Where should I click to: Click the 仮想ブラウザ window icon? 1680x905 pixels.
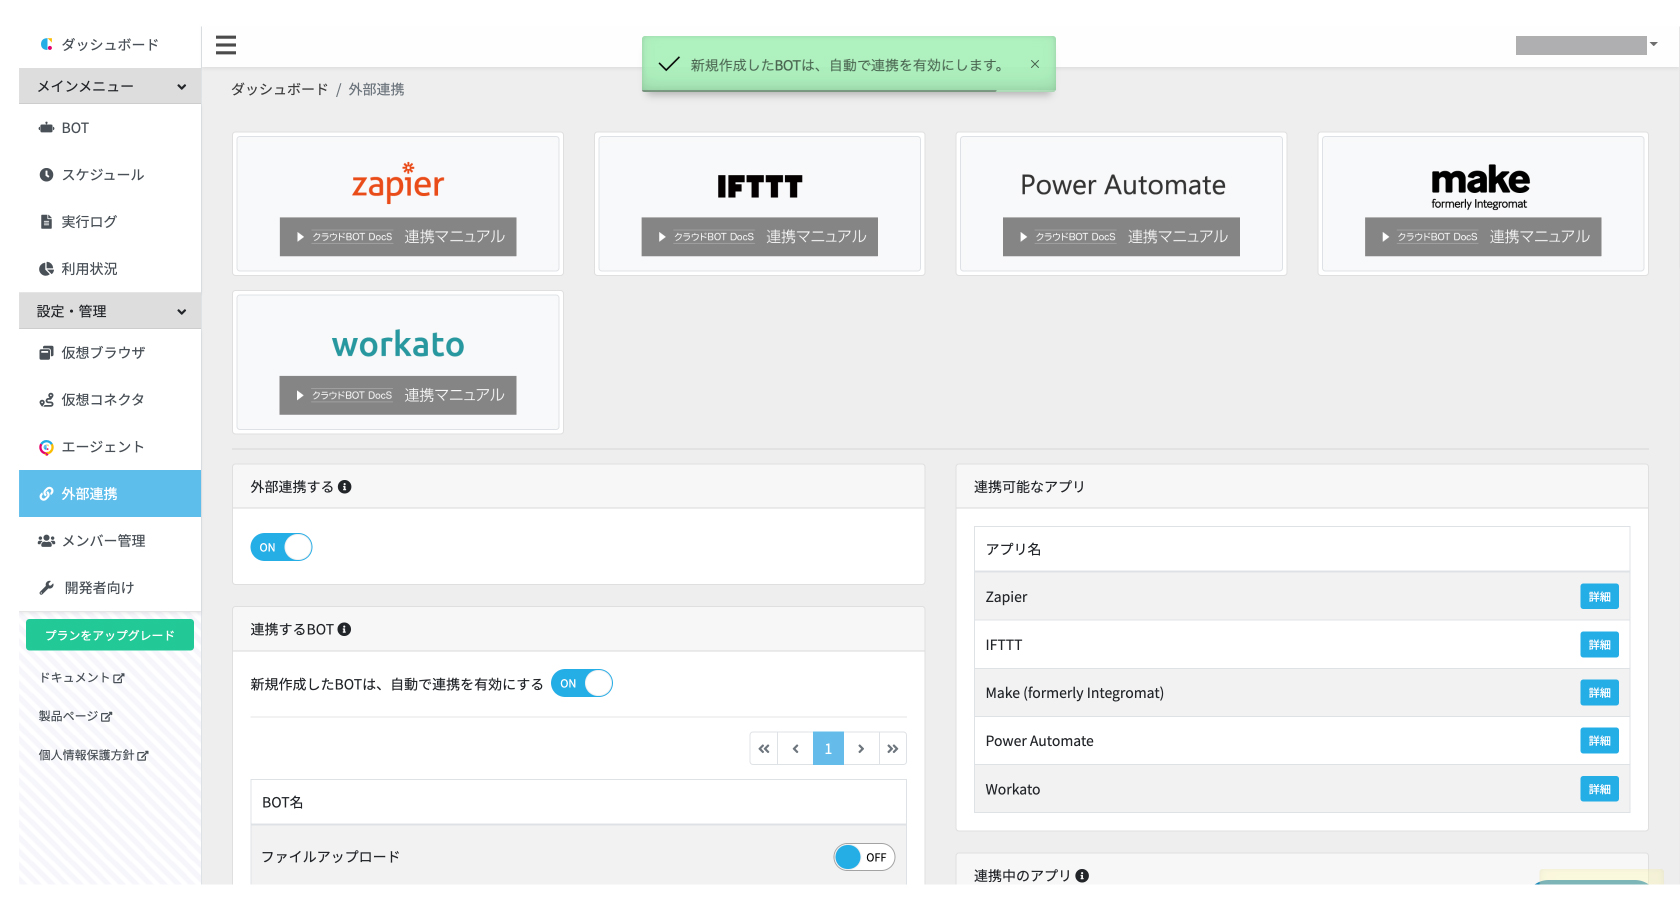click(46, 353)
